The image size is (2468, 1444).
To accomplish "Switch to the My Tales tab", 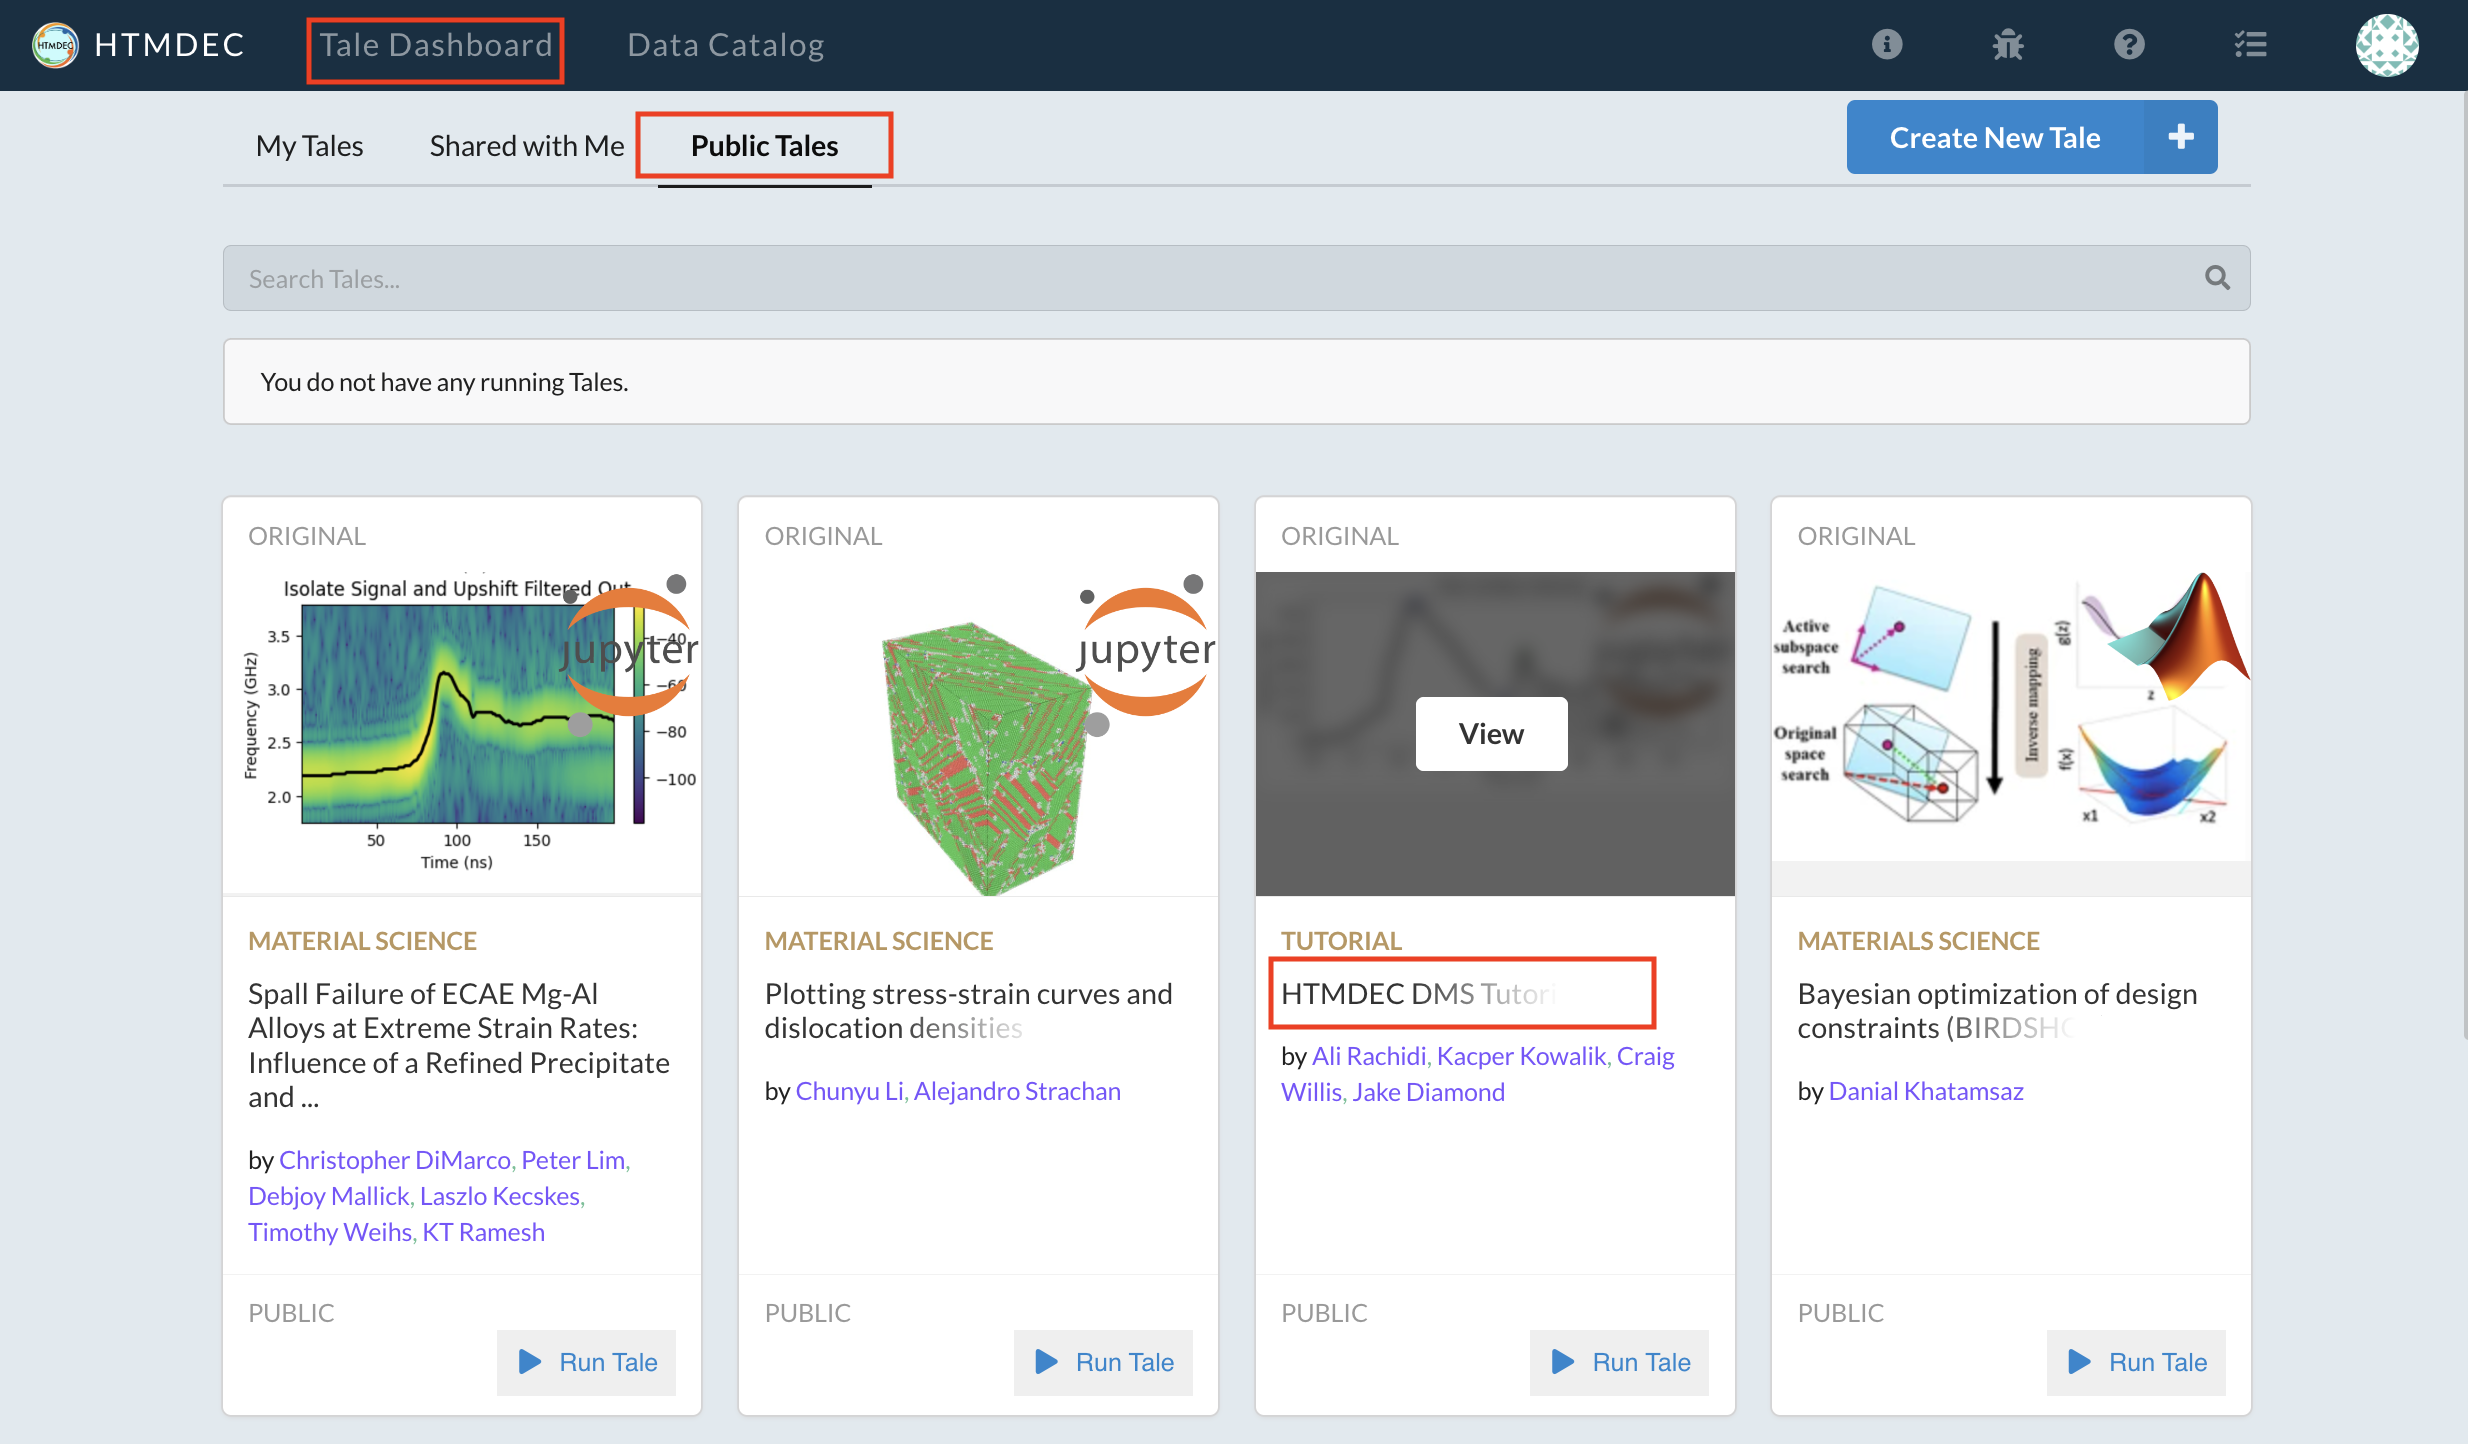I will click(309, 146).
